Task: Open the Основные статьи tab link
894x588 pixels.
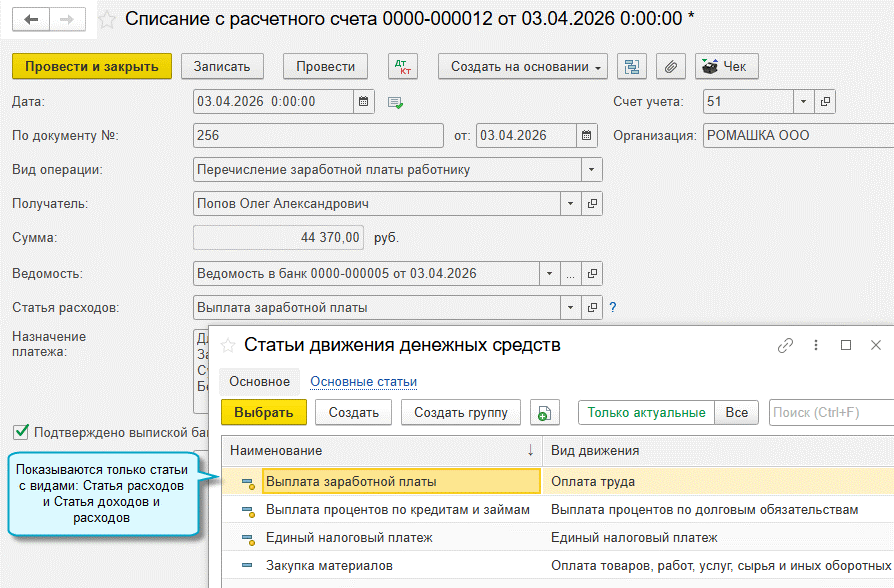Action: (x=363, y=382)
